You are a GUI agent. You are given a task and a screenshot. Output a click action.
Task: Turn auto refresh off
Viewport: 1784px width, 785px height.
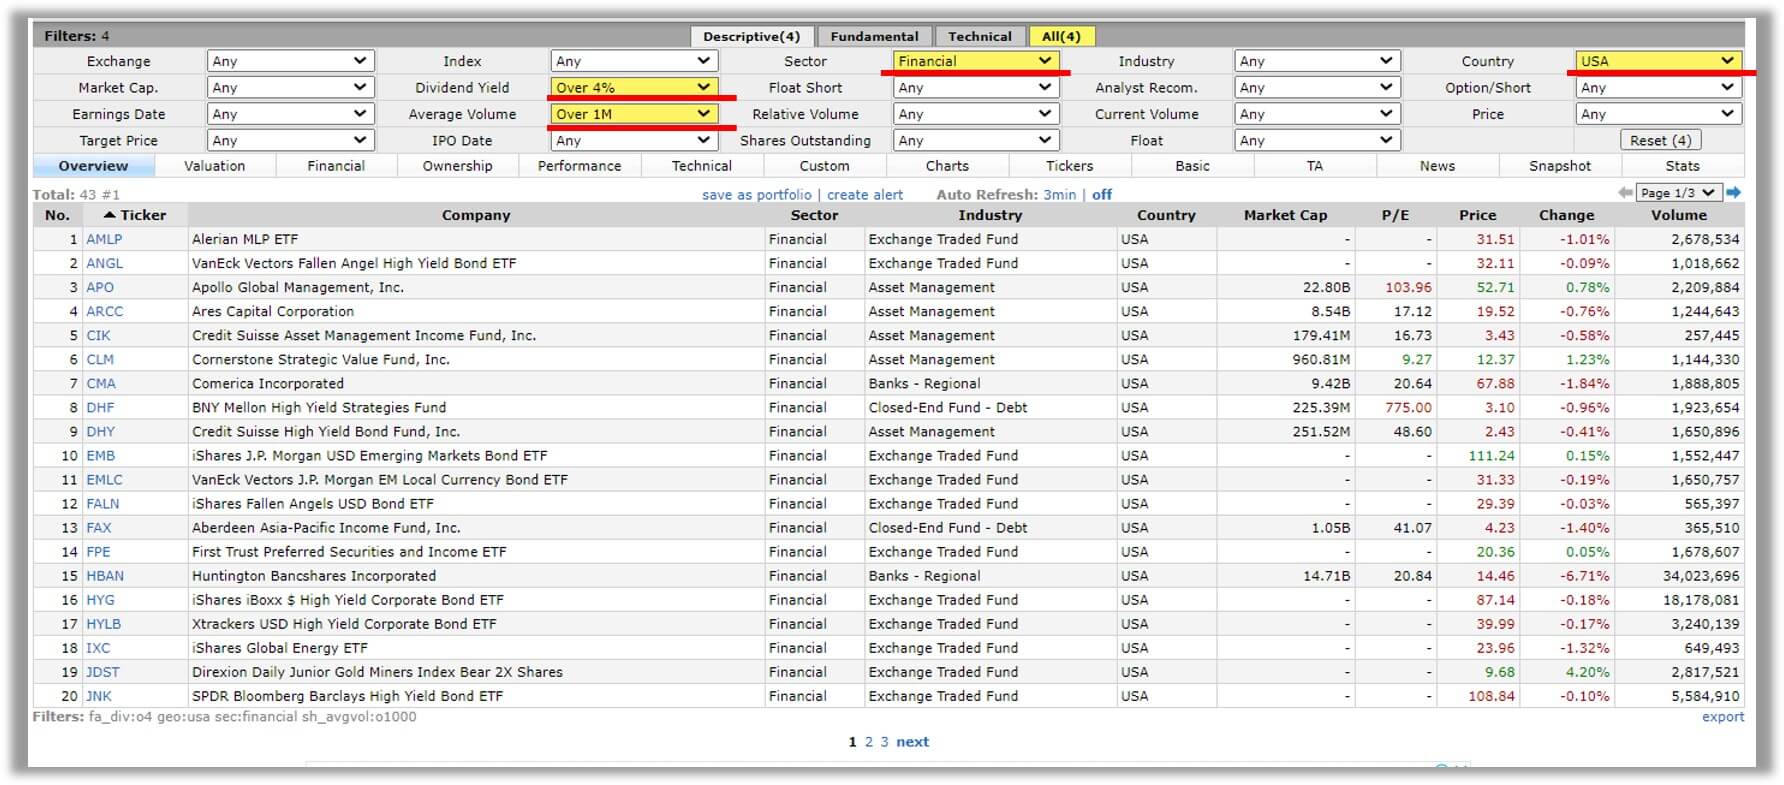coord(1102,195)
